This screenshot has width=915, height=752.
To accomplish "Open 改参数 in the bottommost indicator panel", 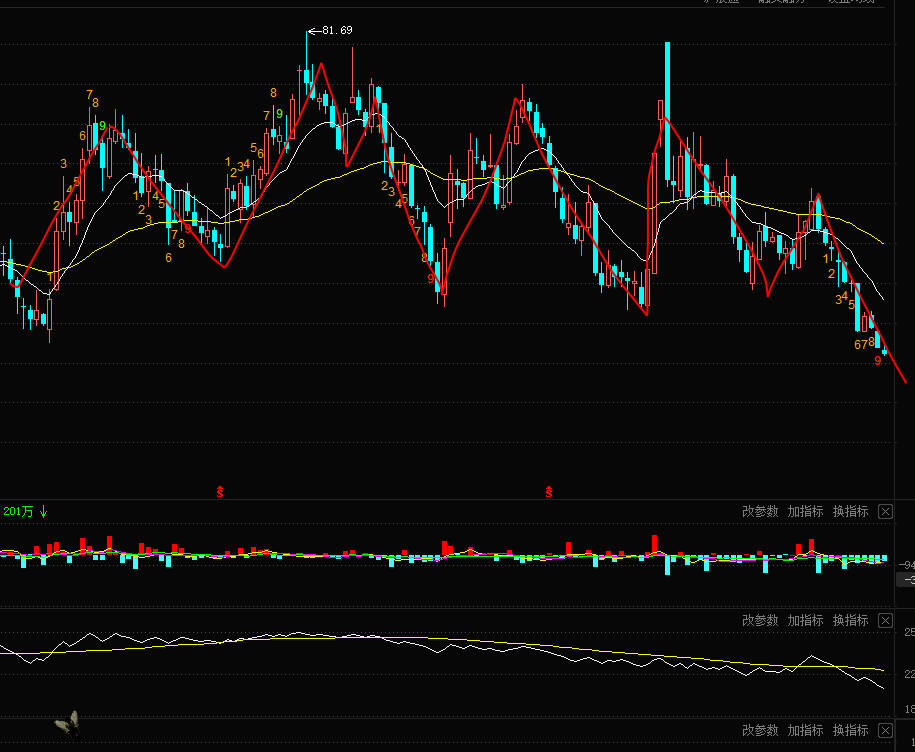I will click(760, 730).
